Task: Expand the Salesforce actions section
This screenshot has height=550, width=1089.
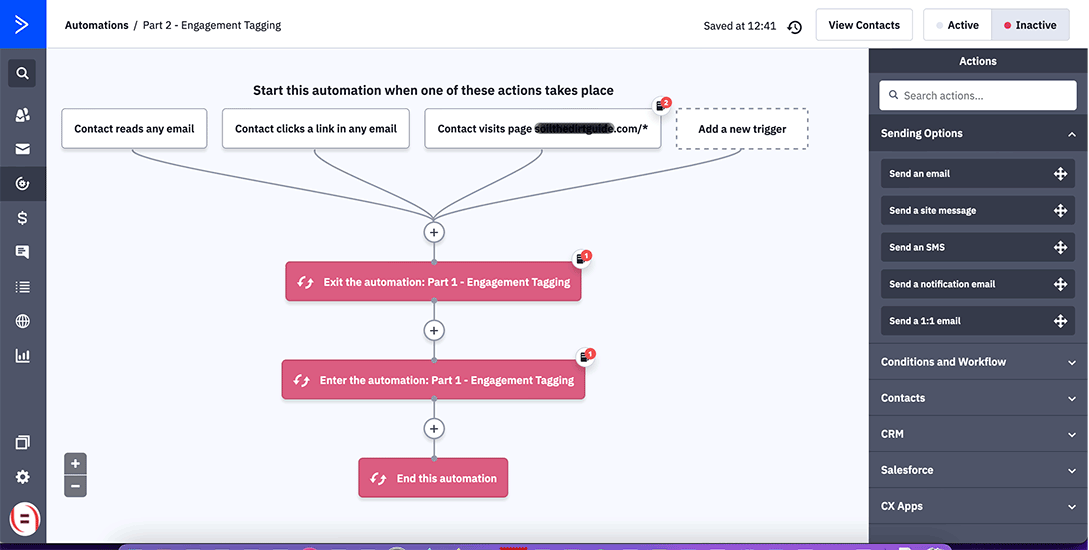Action: tap(978, 470)
